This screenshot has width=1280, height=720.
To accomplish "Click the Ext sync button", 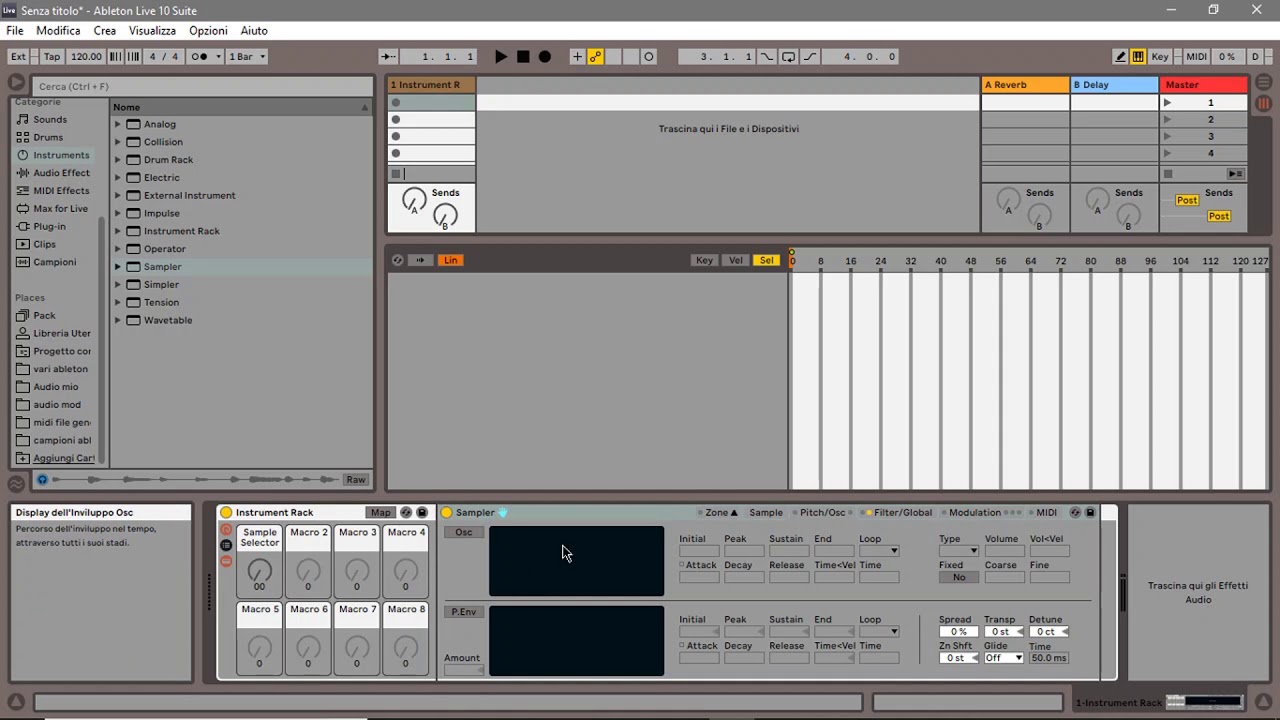I will coord(18,57).
